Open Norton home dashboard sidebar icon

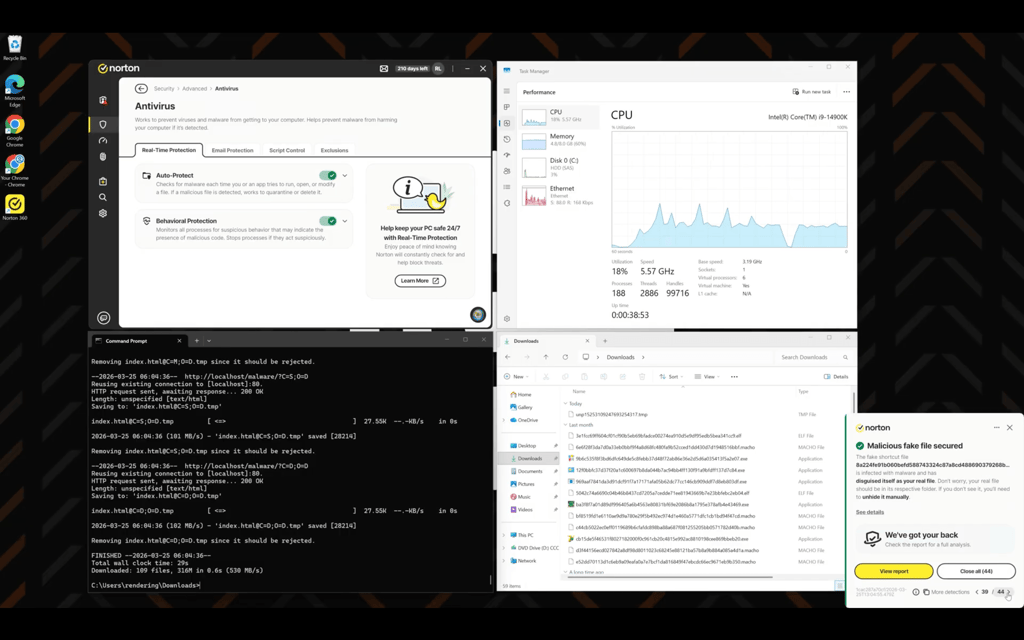(x=103, y=100)
